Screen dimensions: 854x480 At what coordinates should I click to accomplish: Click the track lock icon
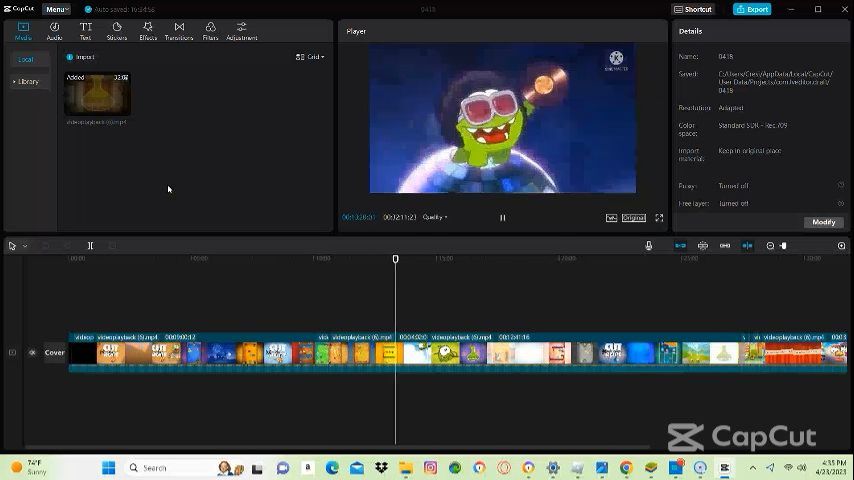(x=12, y=353)
